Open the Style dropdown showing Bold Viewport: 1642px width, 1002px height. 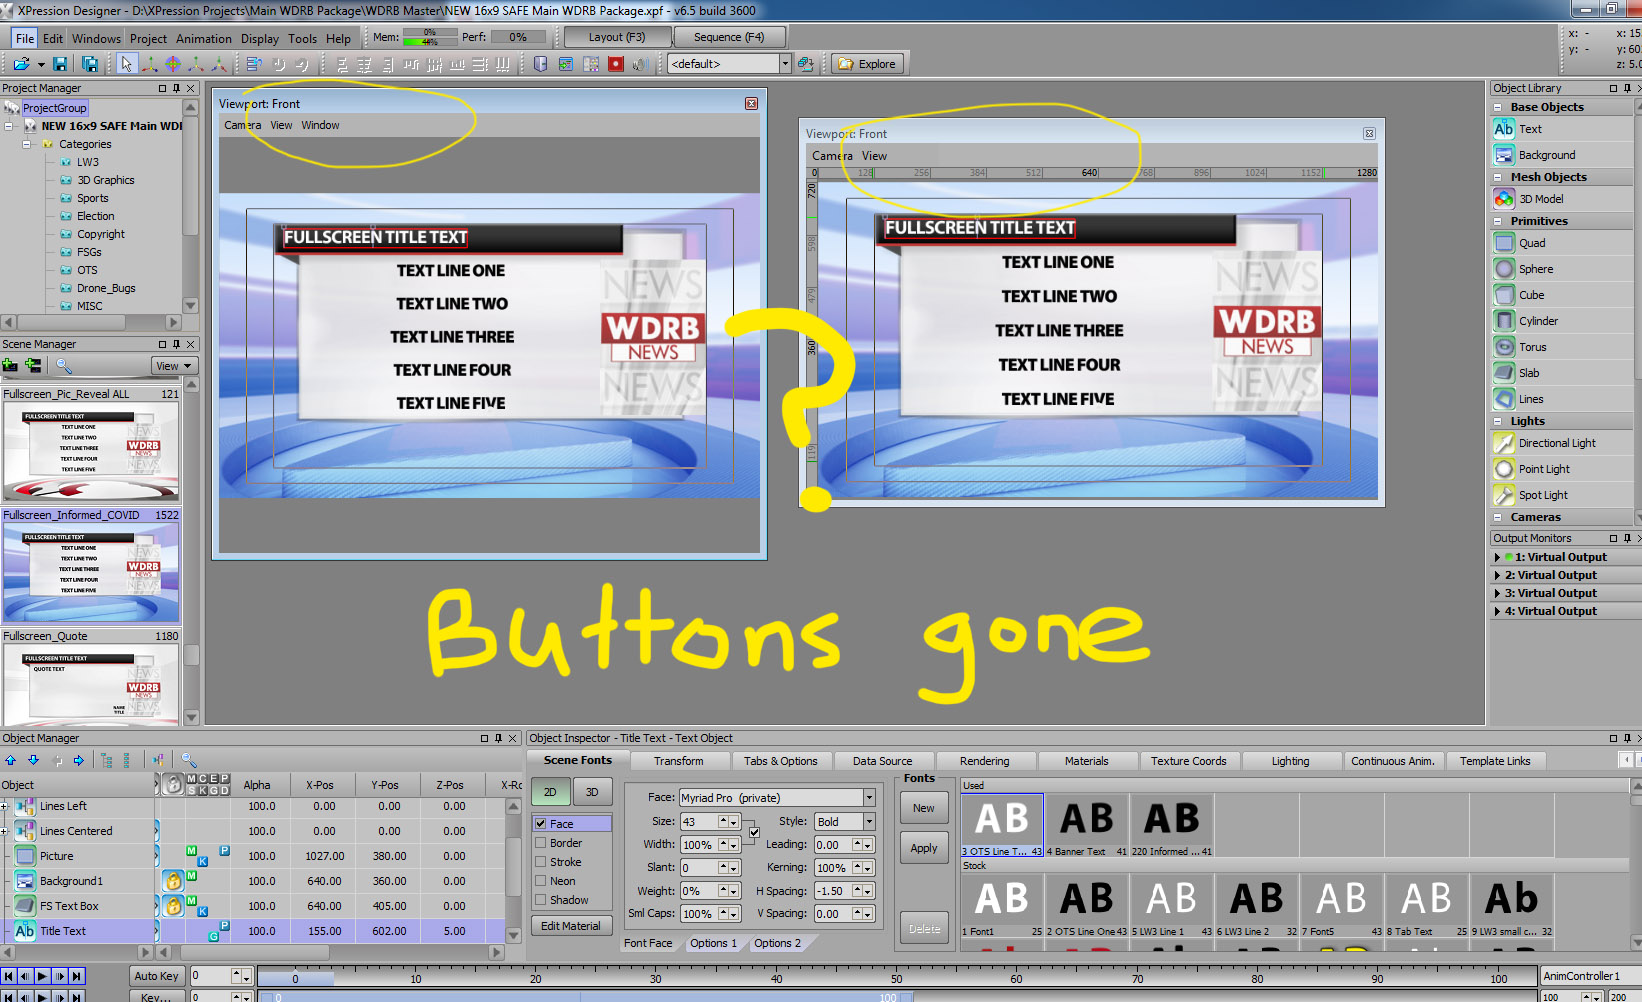tap(869, 821)
